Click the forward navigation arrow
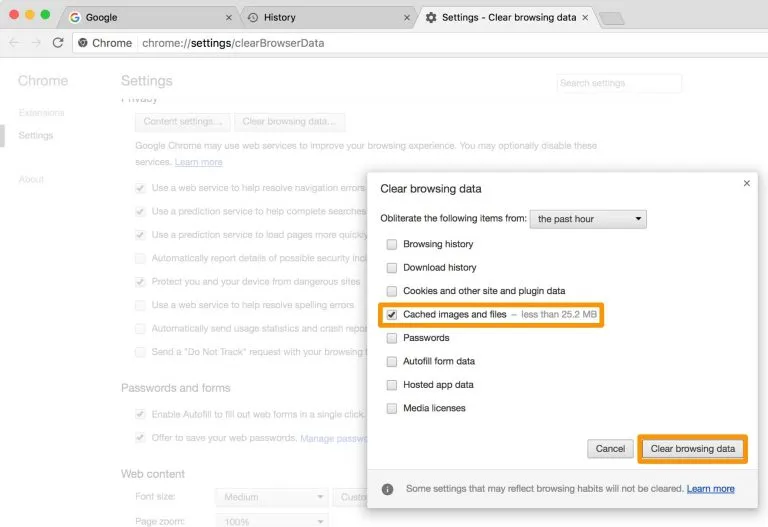This screenshot has width=768, height=527. [36, 43]
